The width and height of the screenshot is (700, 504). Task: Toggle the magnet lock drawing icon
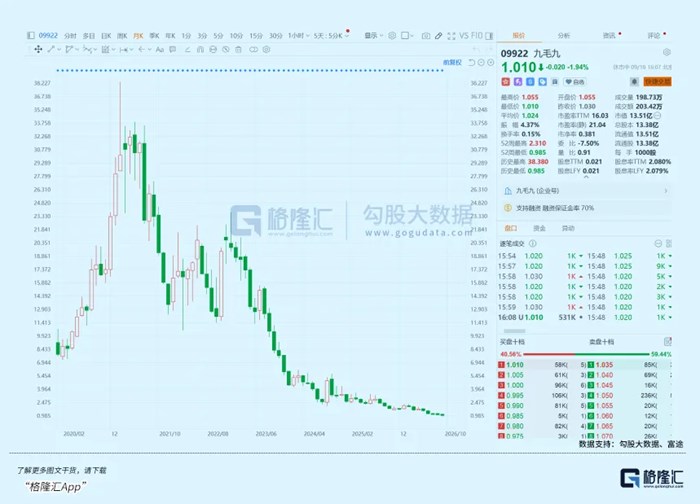coord(200,50)
